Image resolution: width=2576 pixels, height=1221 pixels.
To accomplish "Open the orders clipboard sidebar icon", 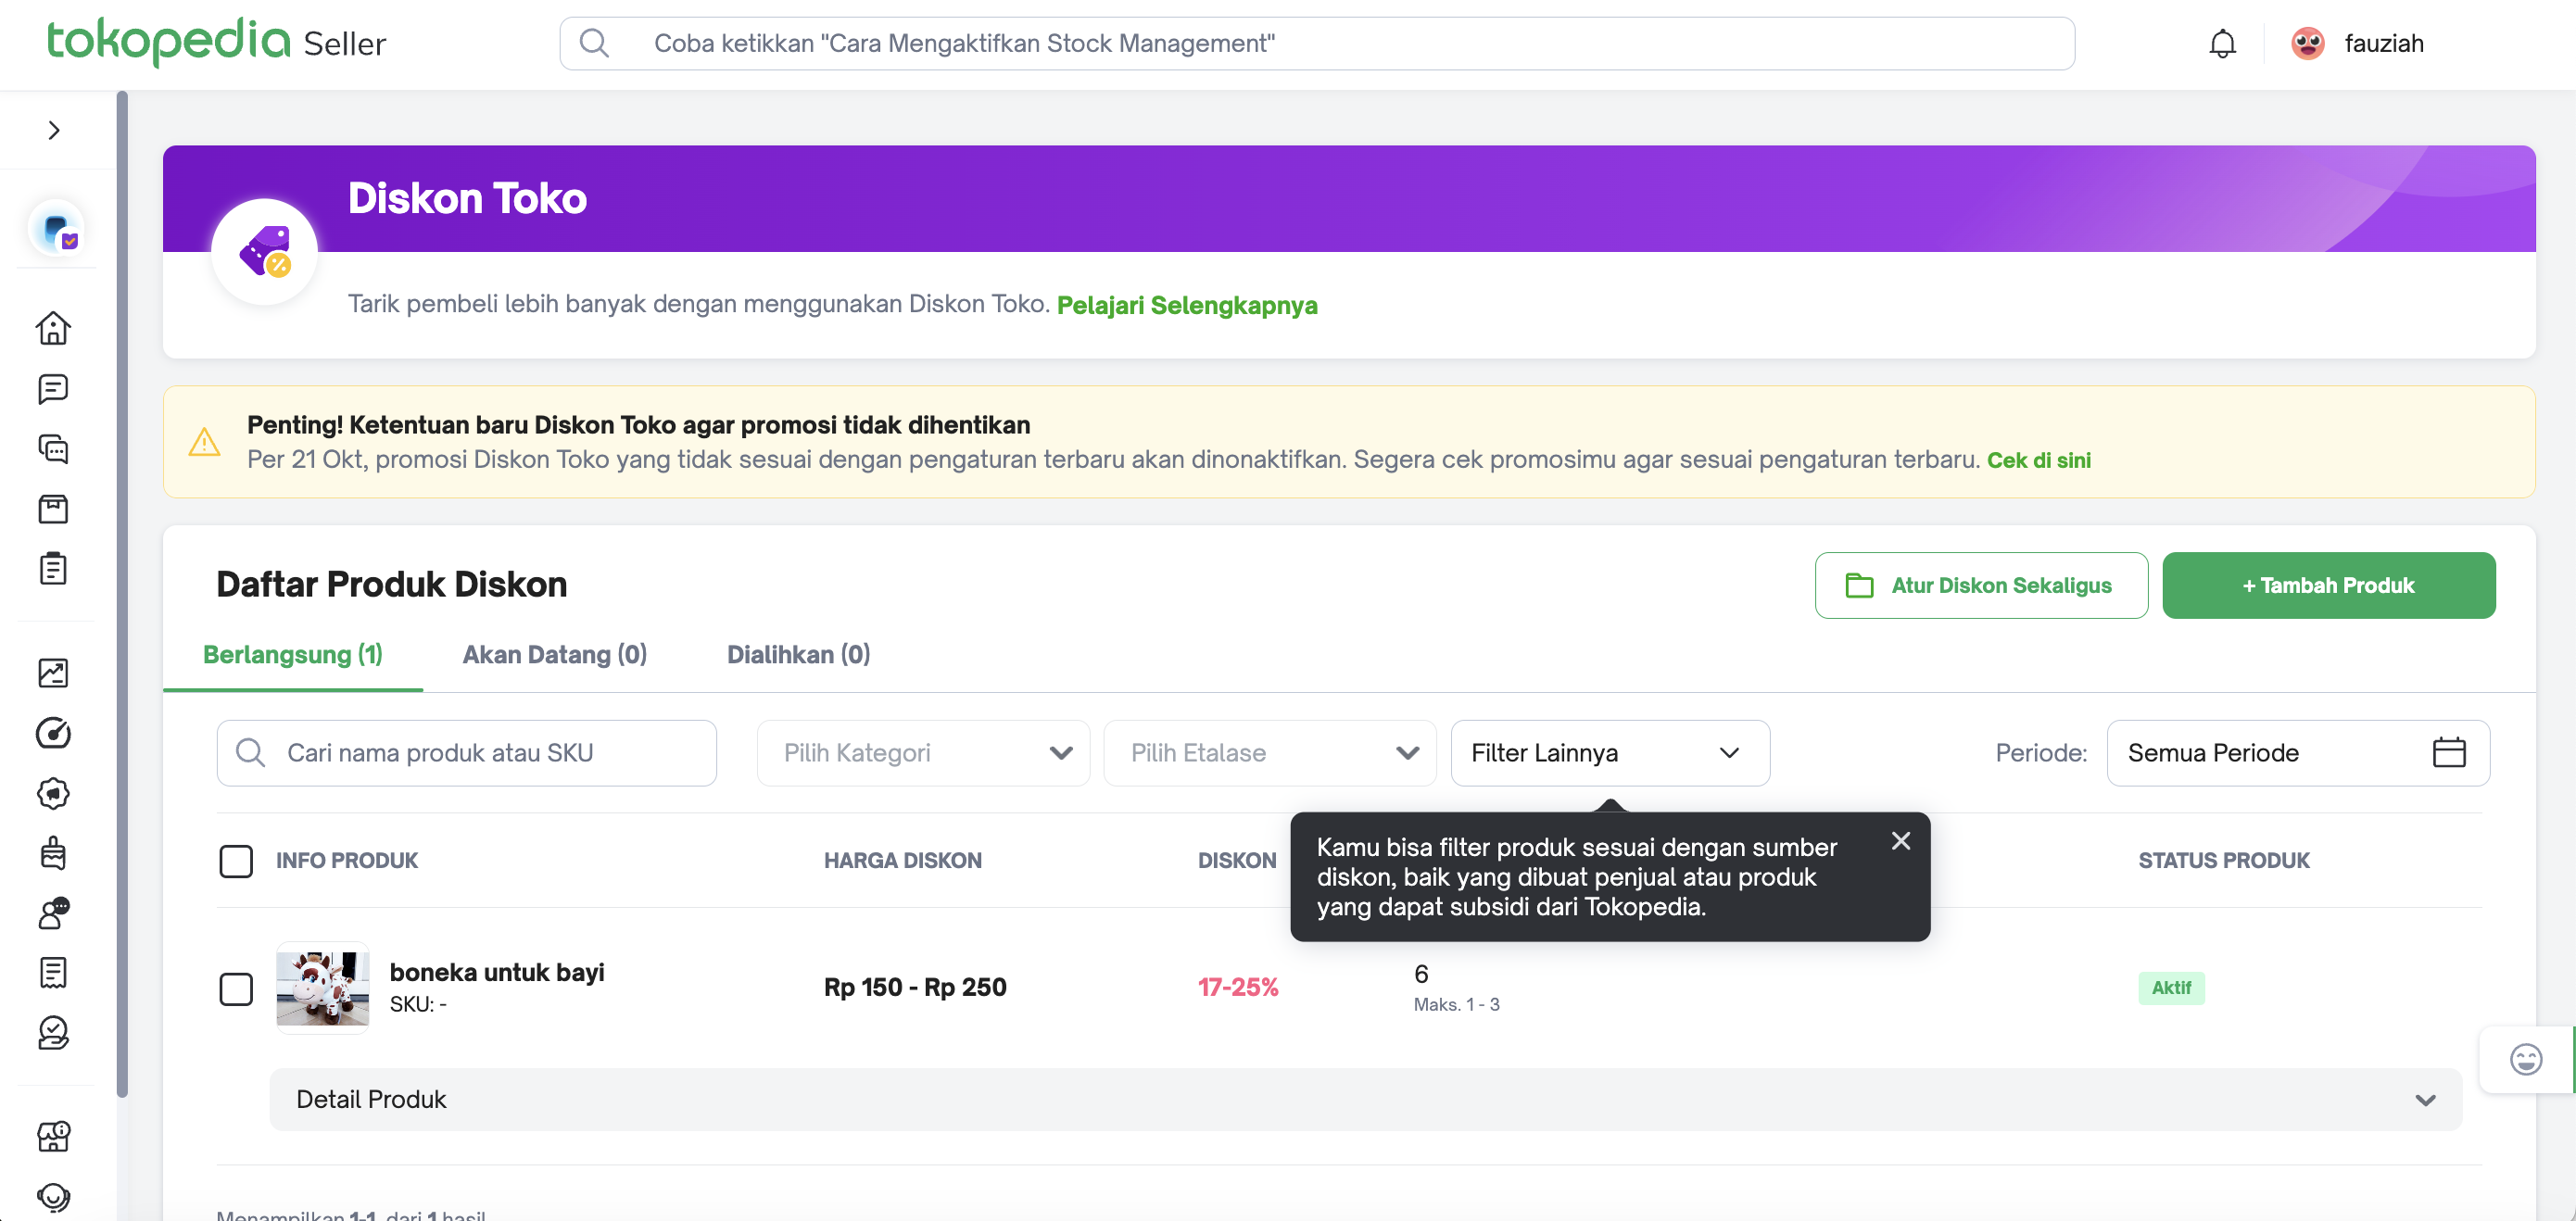I will point(53,569).
